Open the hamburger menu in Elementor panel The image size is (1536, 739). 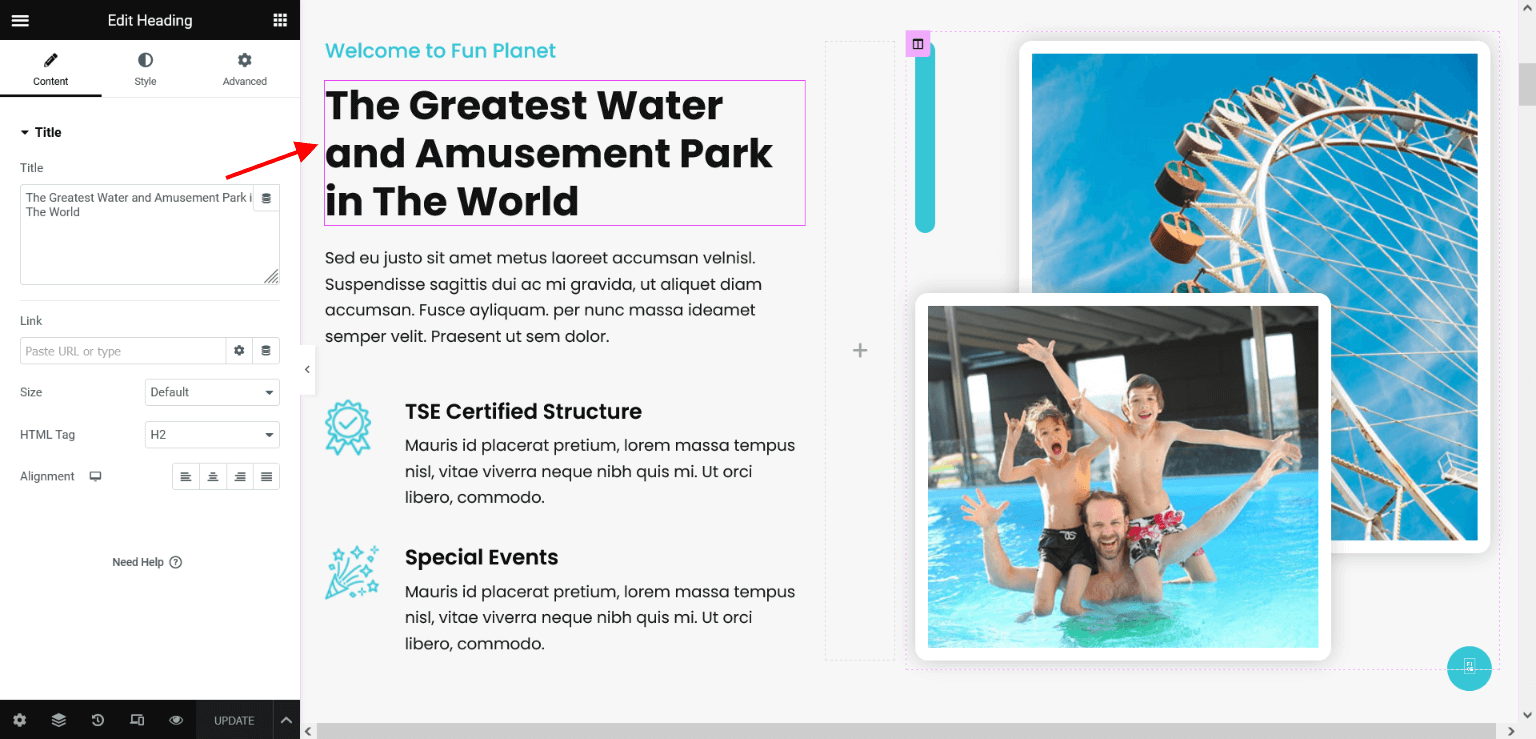(20, 20)
